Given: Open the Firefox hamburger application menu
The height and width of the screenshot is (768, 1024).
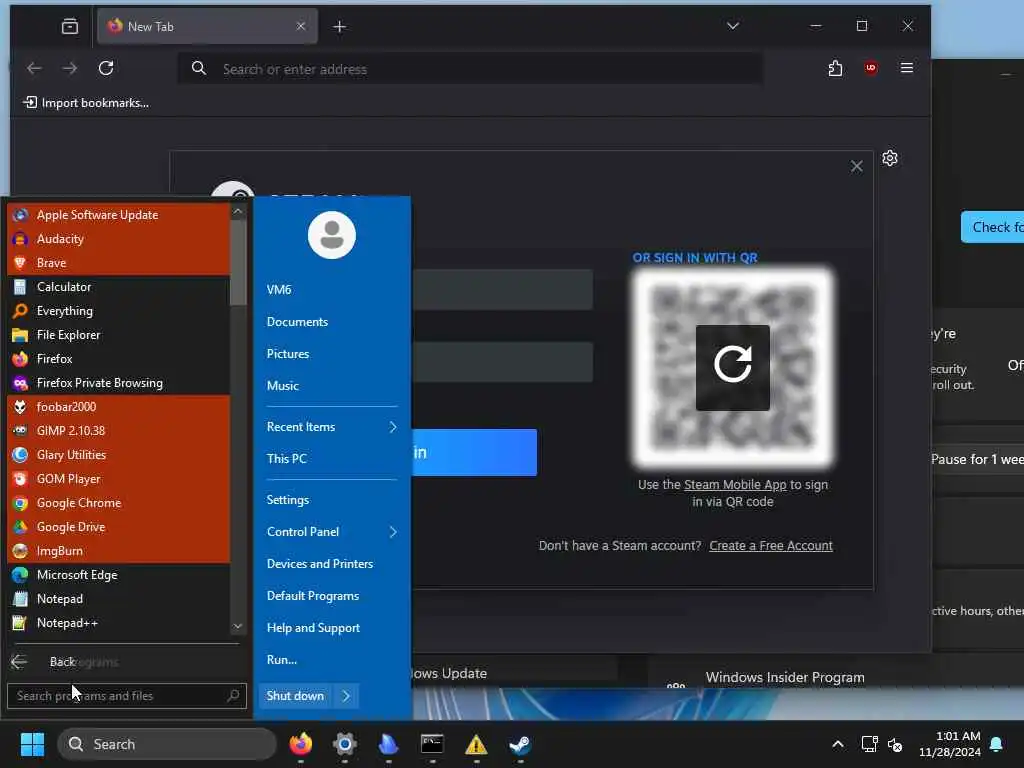Looking at the screenshot, I should (x=906, y=68).
